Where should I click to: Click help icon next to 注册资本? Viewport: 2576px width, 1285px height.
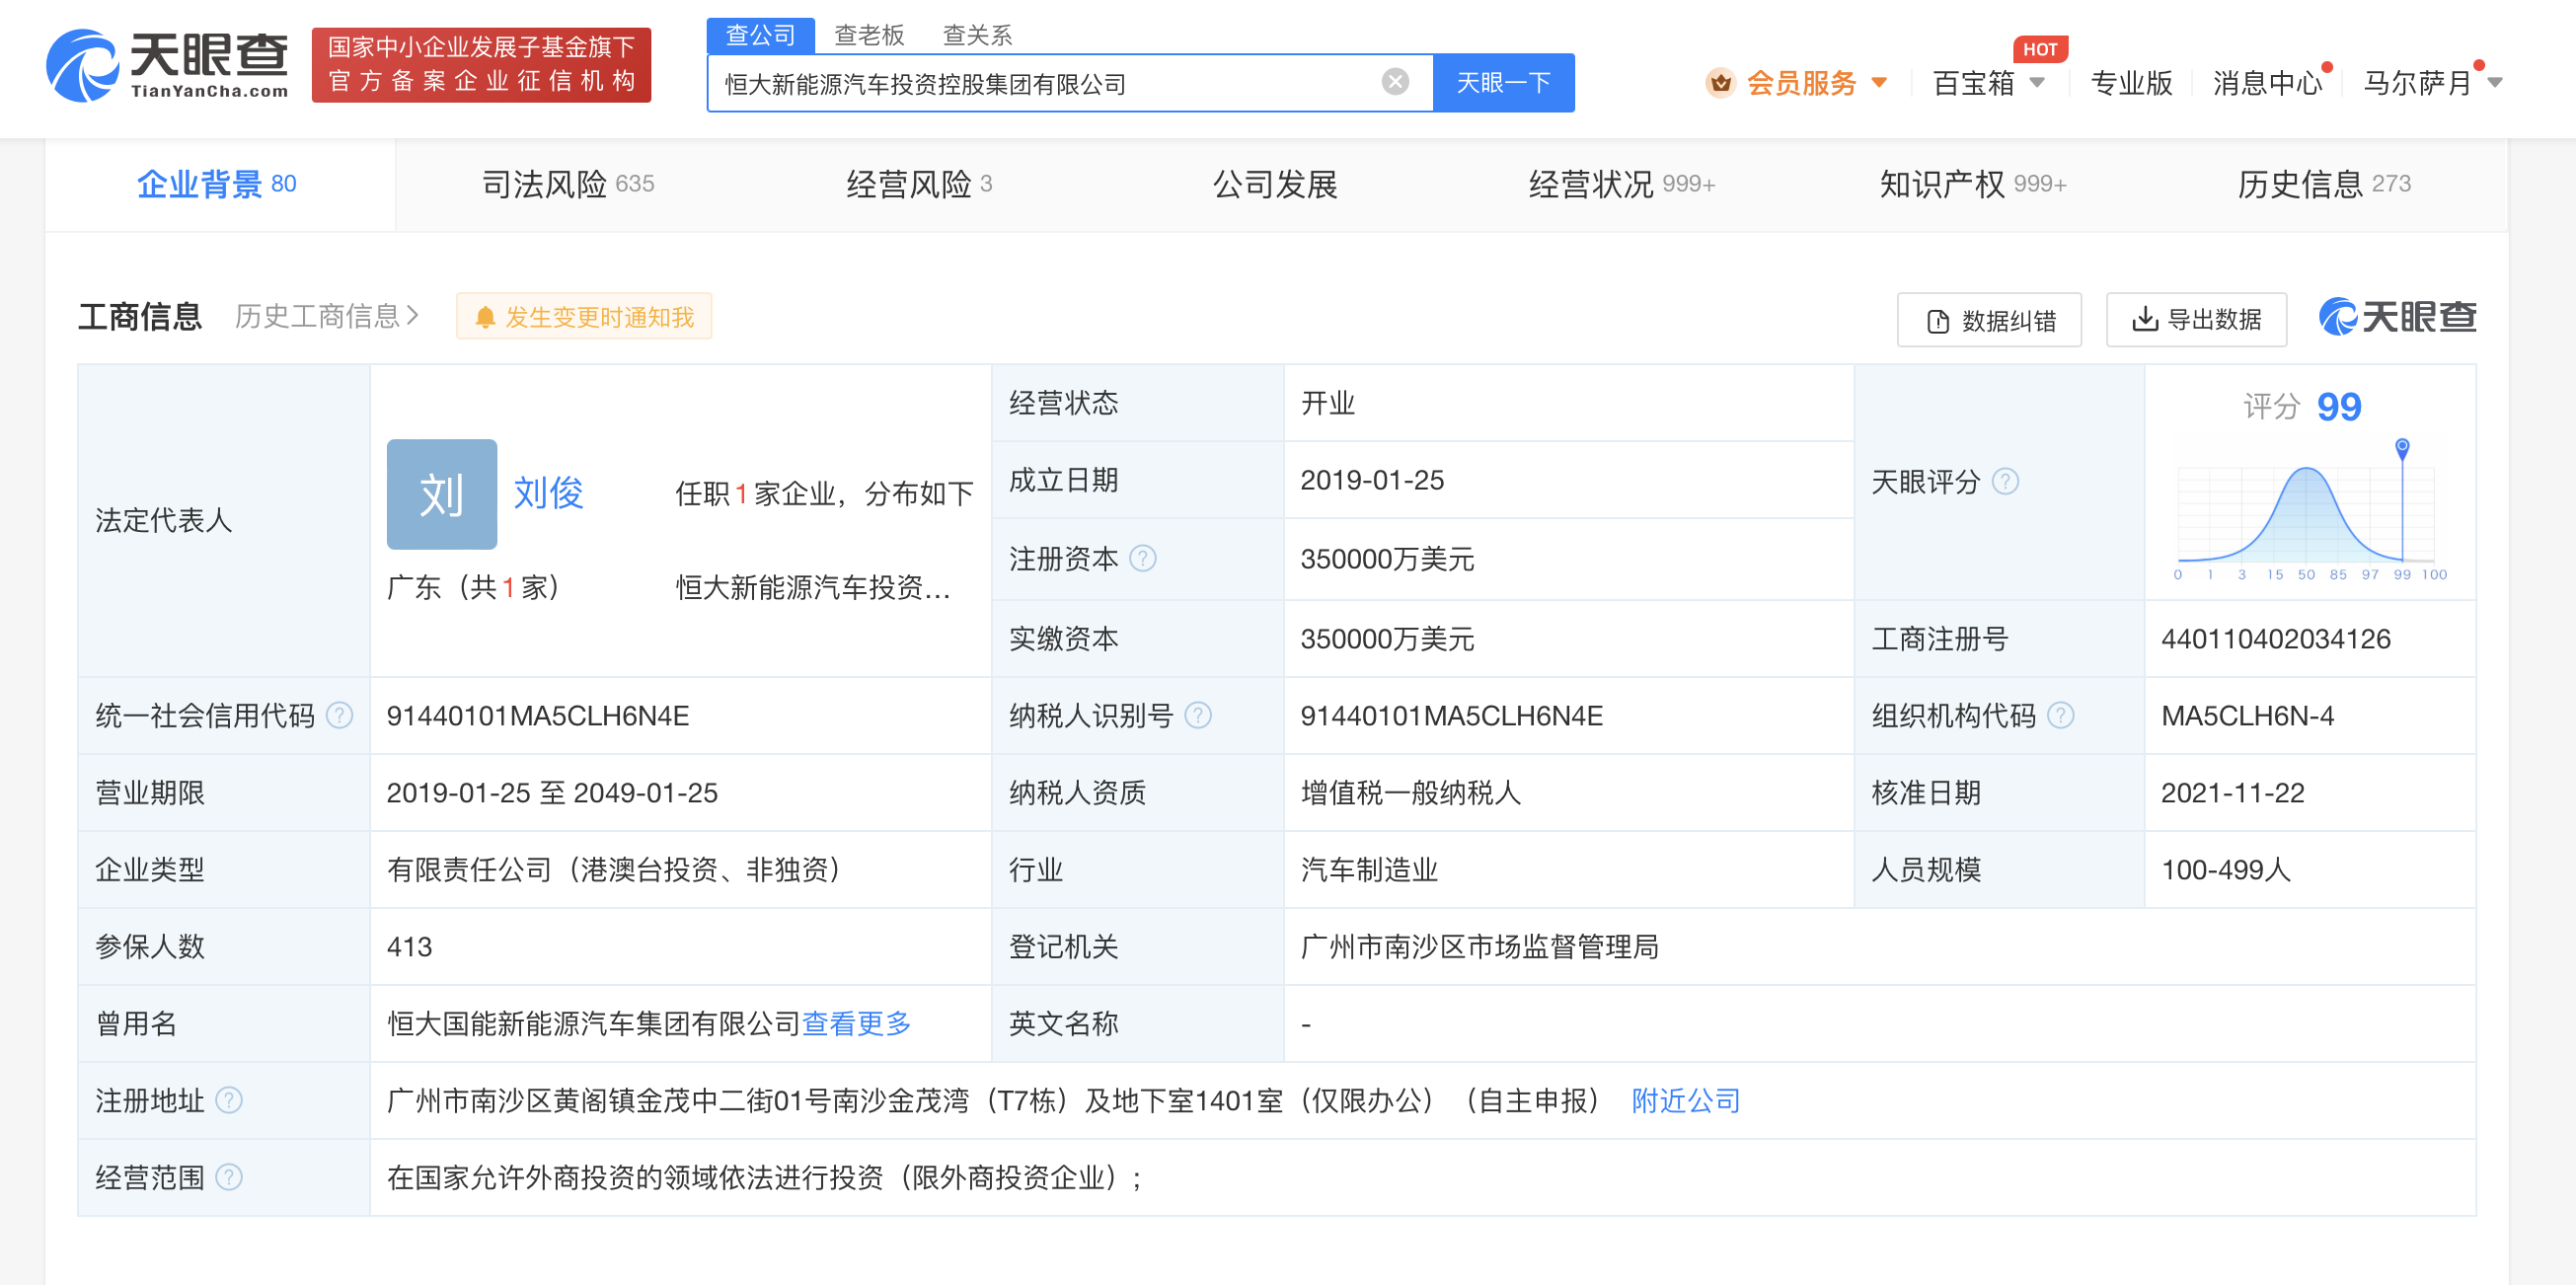coord(1142,558)
